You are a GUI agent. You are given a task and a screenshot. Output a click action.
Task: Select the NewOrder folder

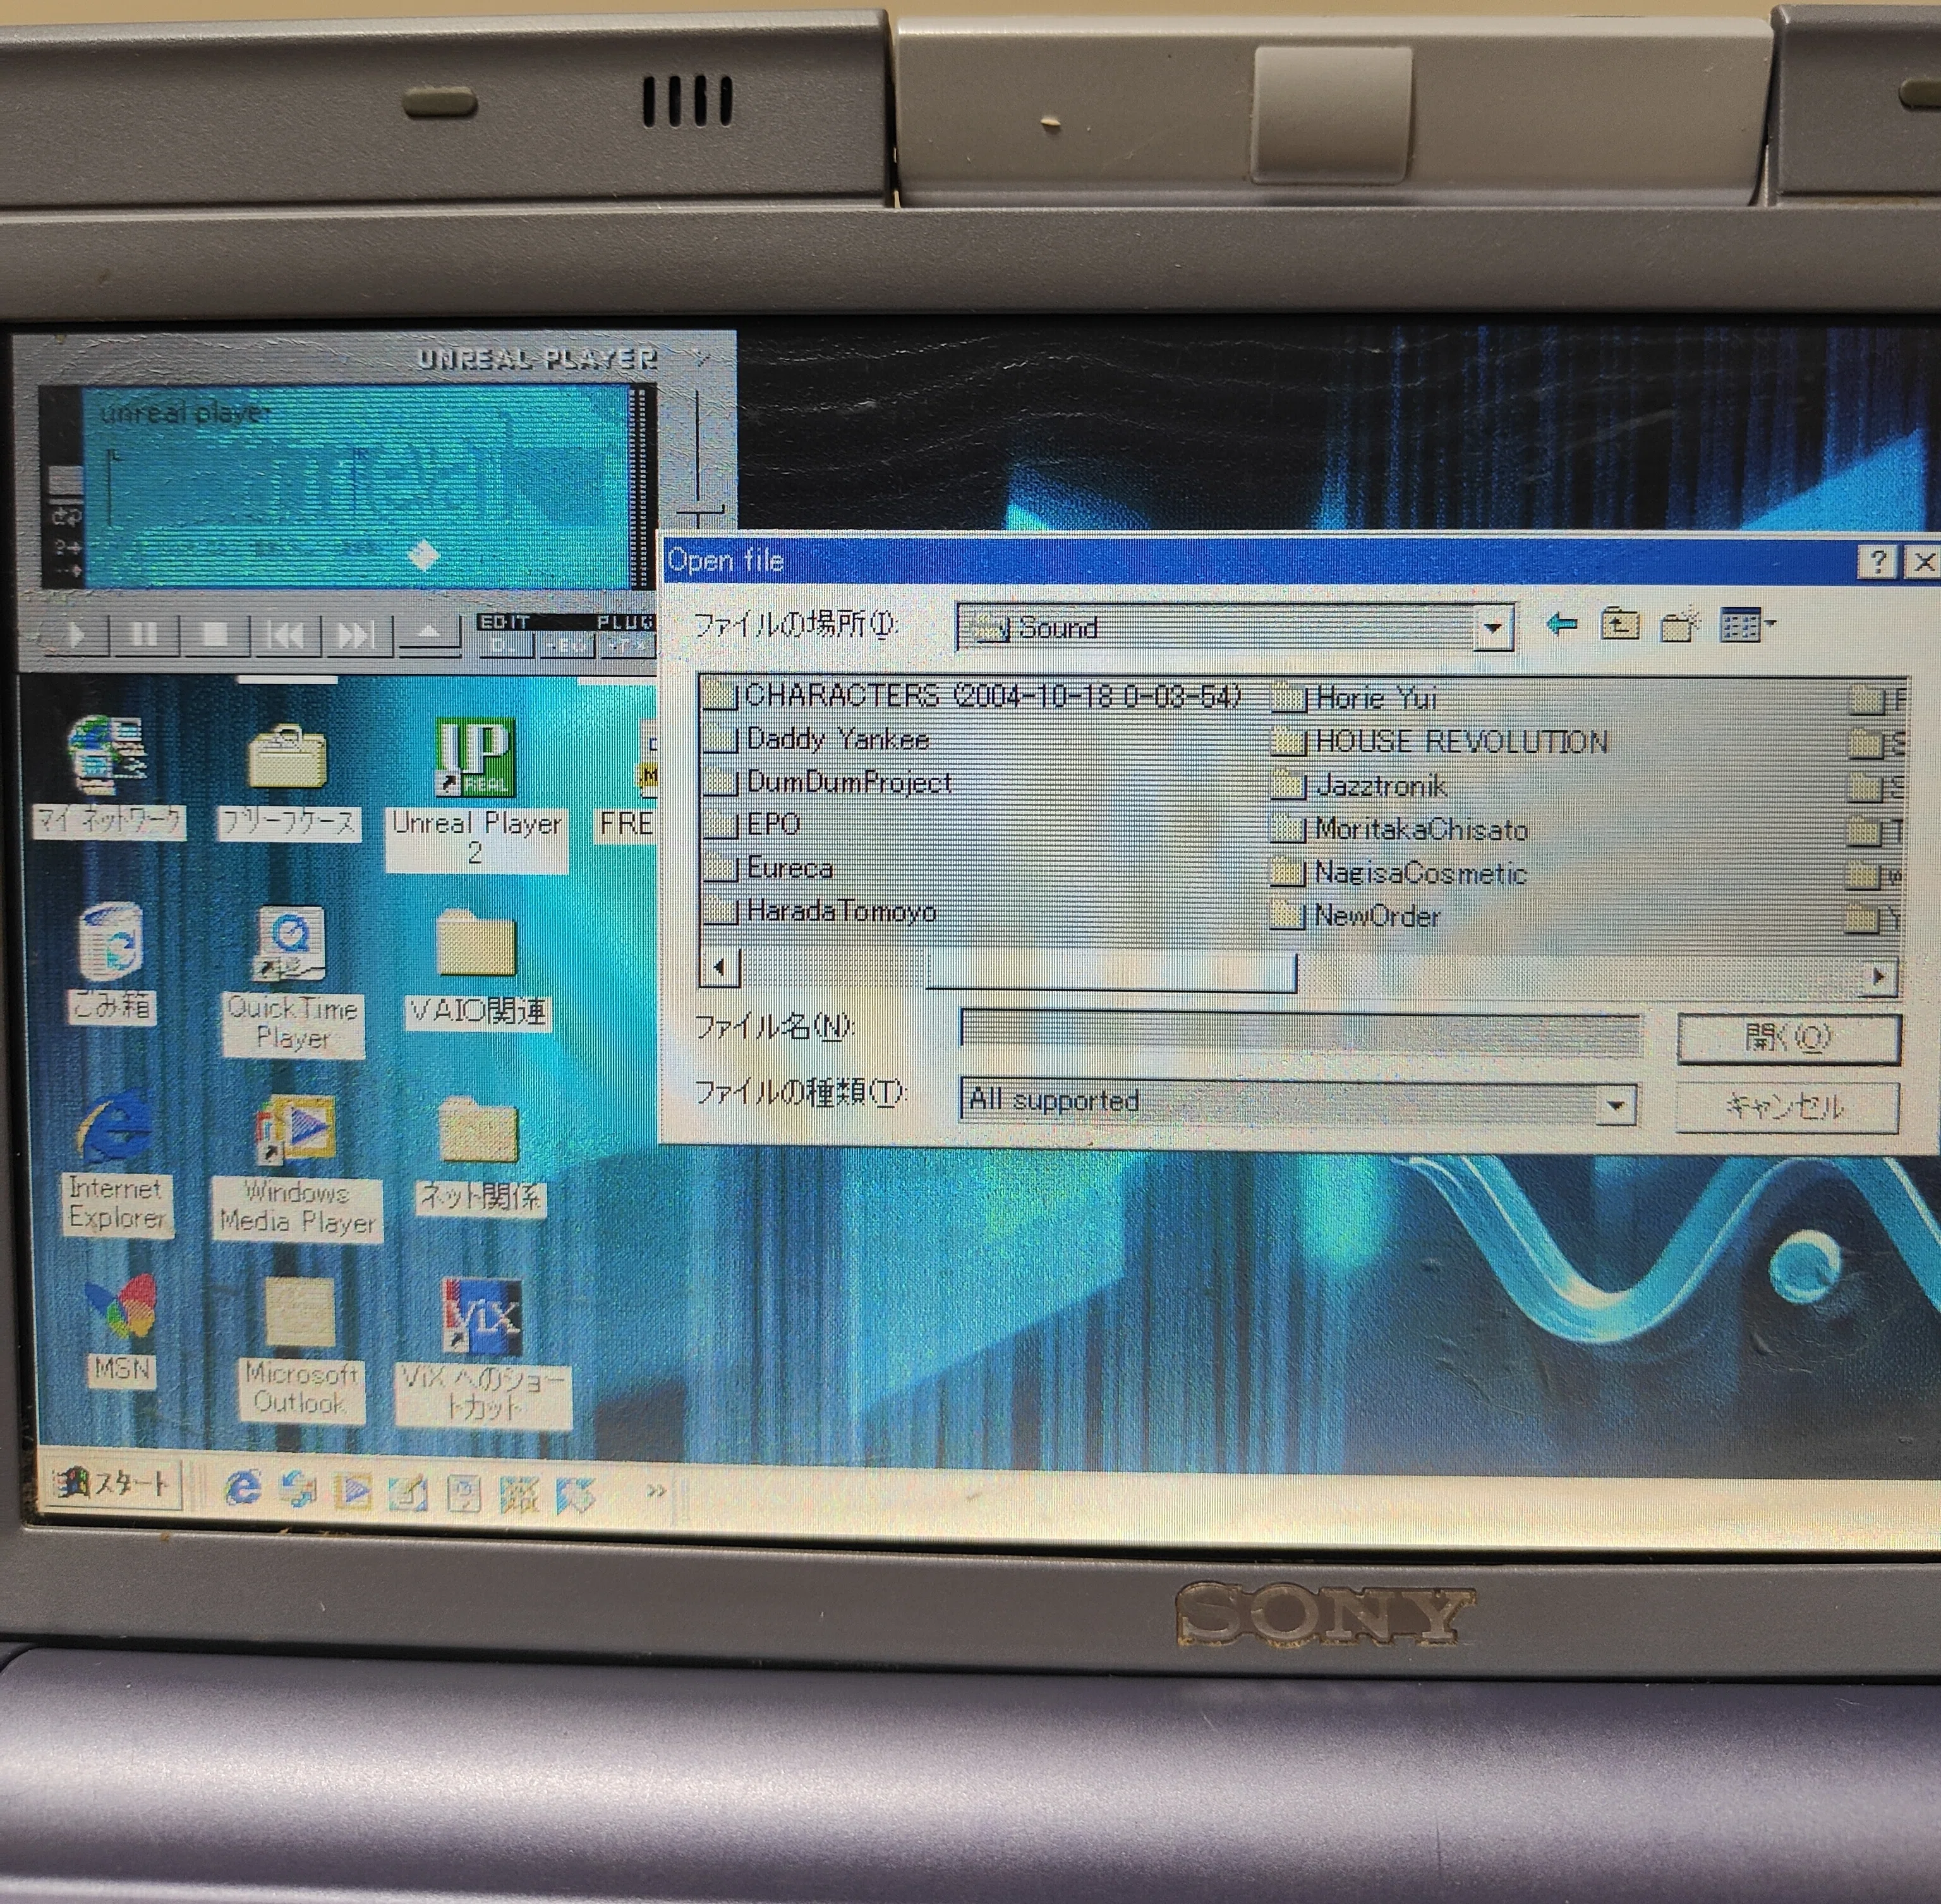[1356, 915]
